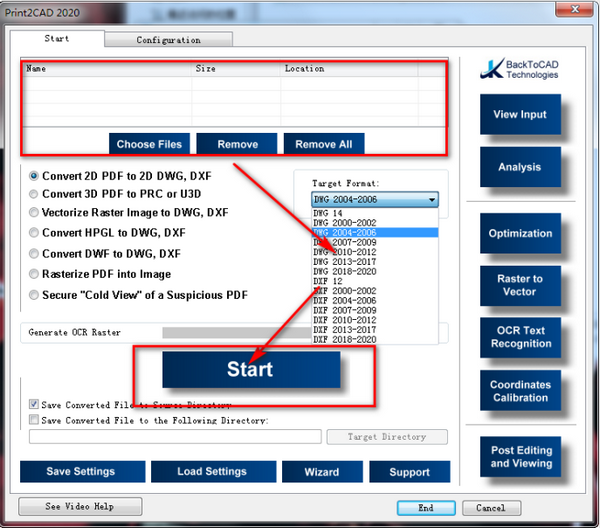Click the Choose Files button
600x528 pixels.
click(149, 144)
